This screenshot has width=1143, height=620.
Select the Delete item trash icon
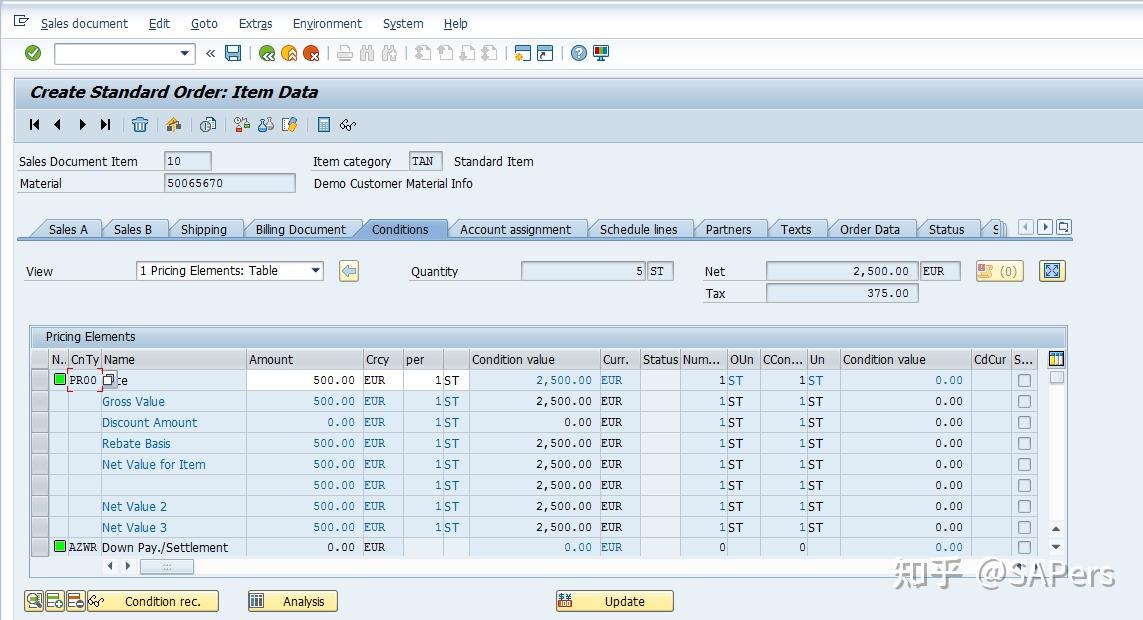[x=141, y=124]
